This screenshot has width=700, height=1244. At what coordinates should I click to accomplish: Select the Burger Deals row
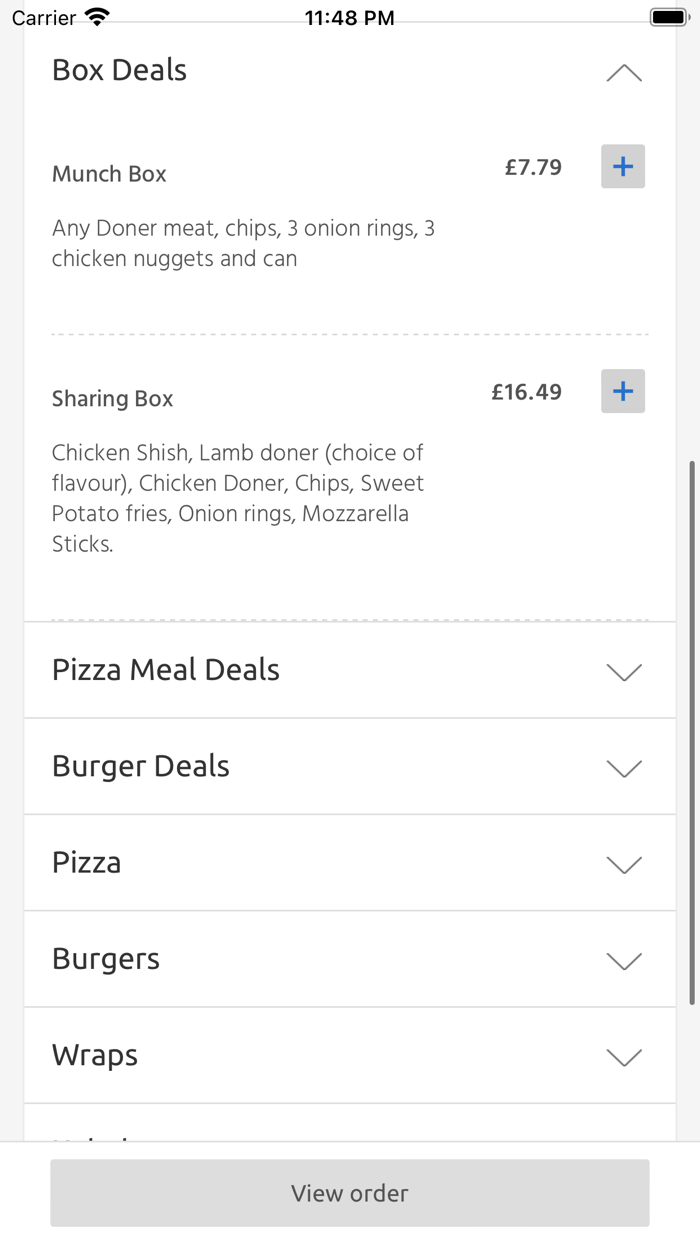(141, 767)
